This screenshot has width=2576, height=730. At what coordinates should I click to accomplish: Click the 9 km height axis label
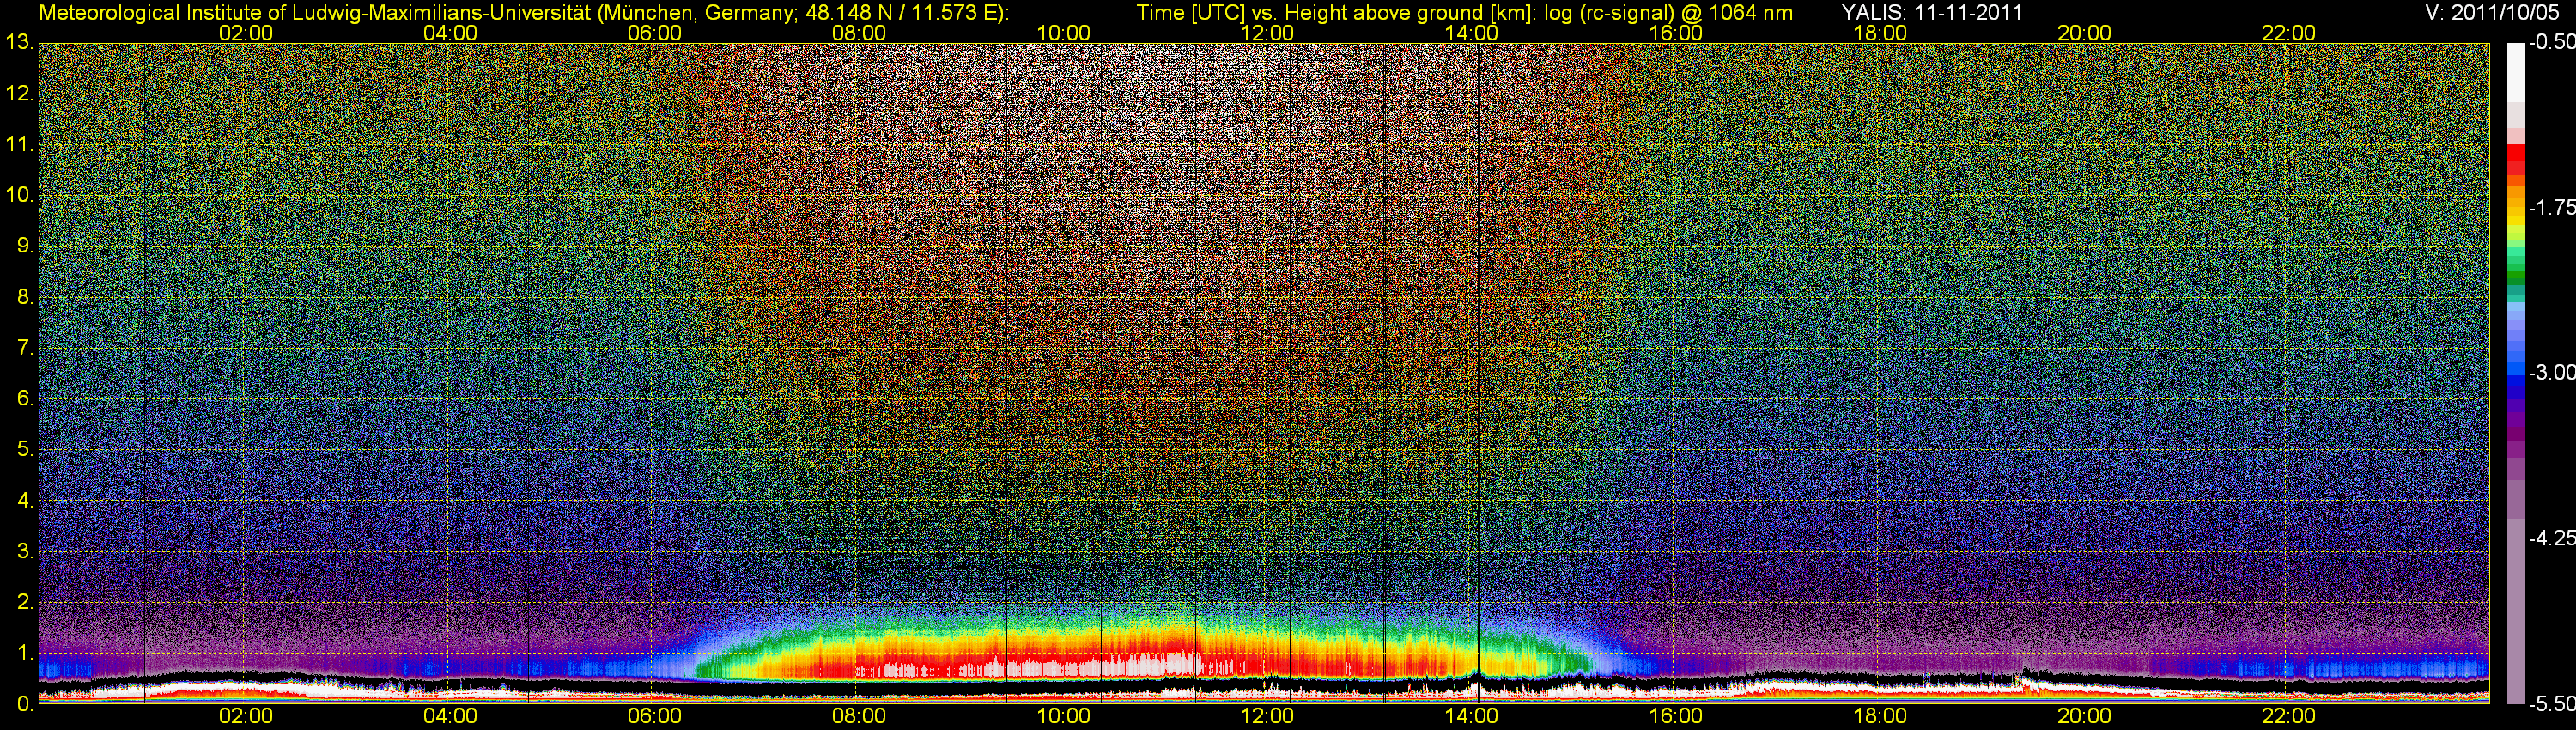pyautogui.click(x=25, y=246)
